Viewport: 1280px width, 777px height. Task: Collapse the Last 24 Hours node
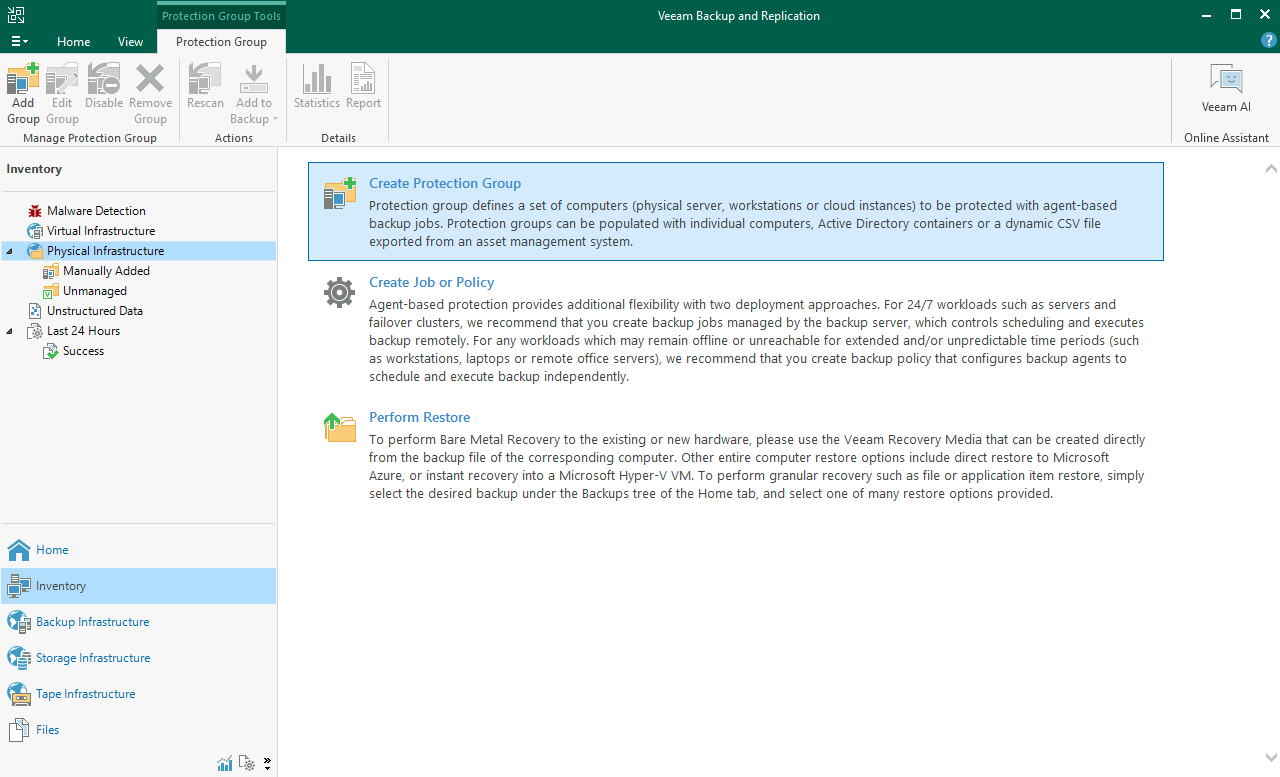click(x=9, y=331)
